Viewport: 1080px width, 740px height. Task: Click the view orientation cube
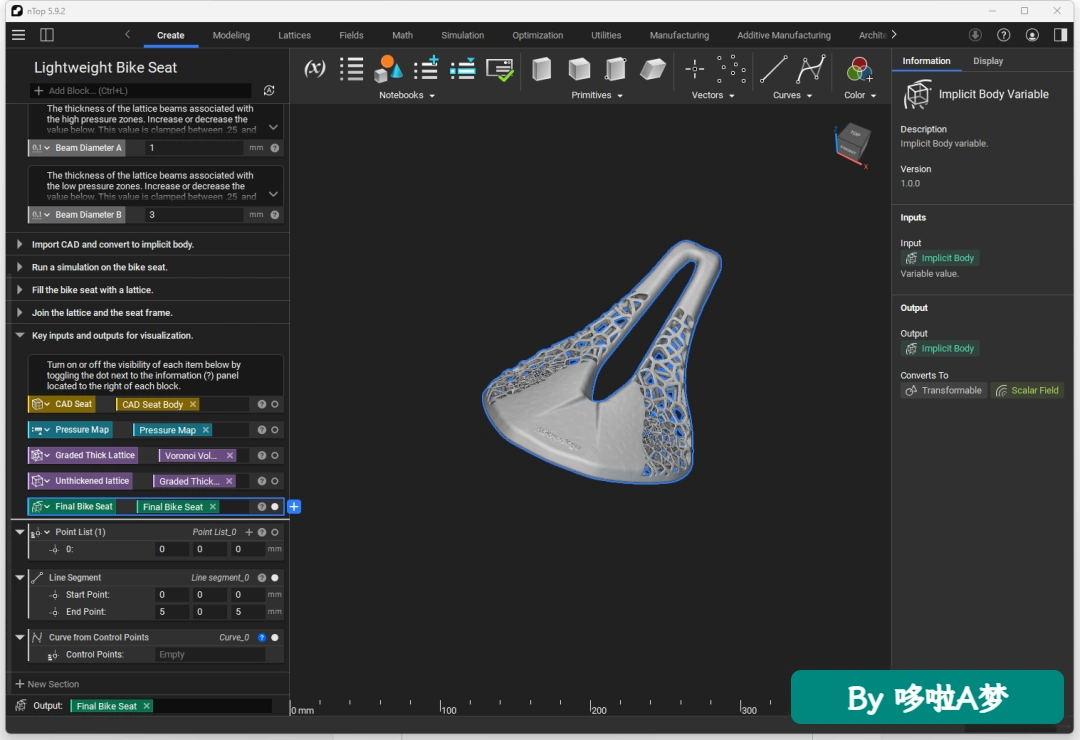pyautogui.click(x=852, y=144)
